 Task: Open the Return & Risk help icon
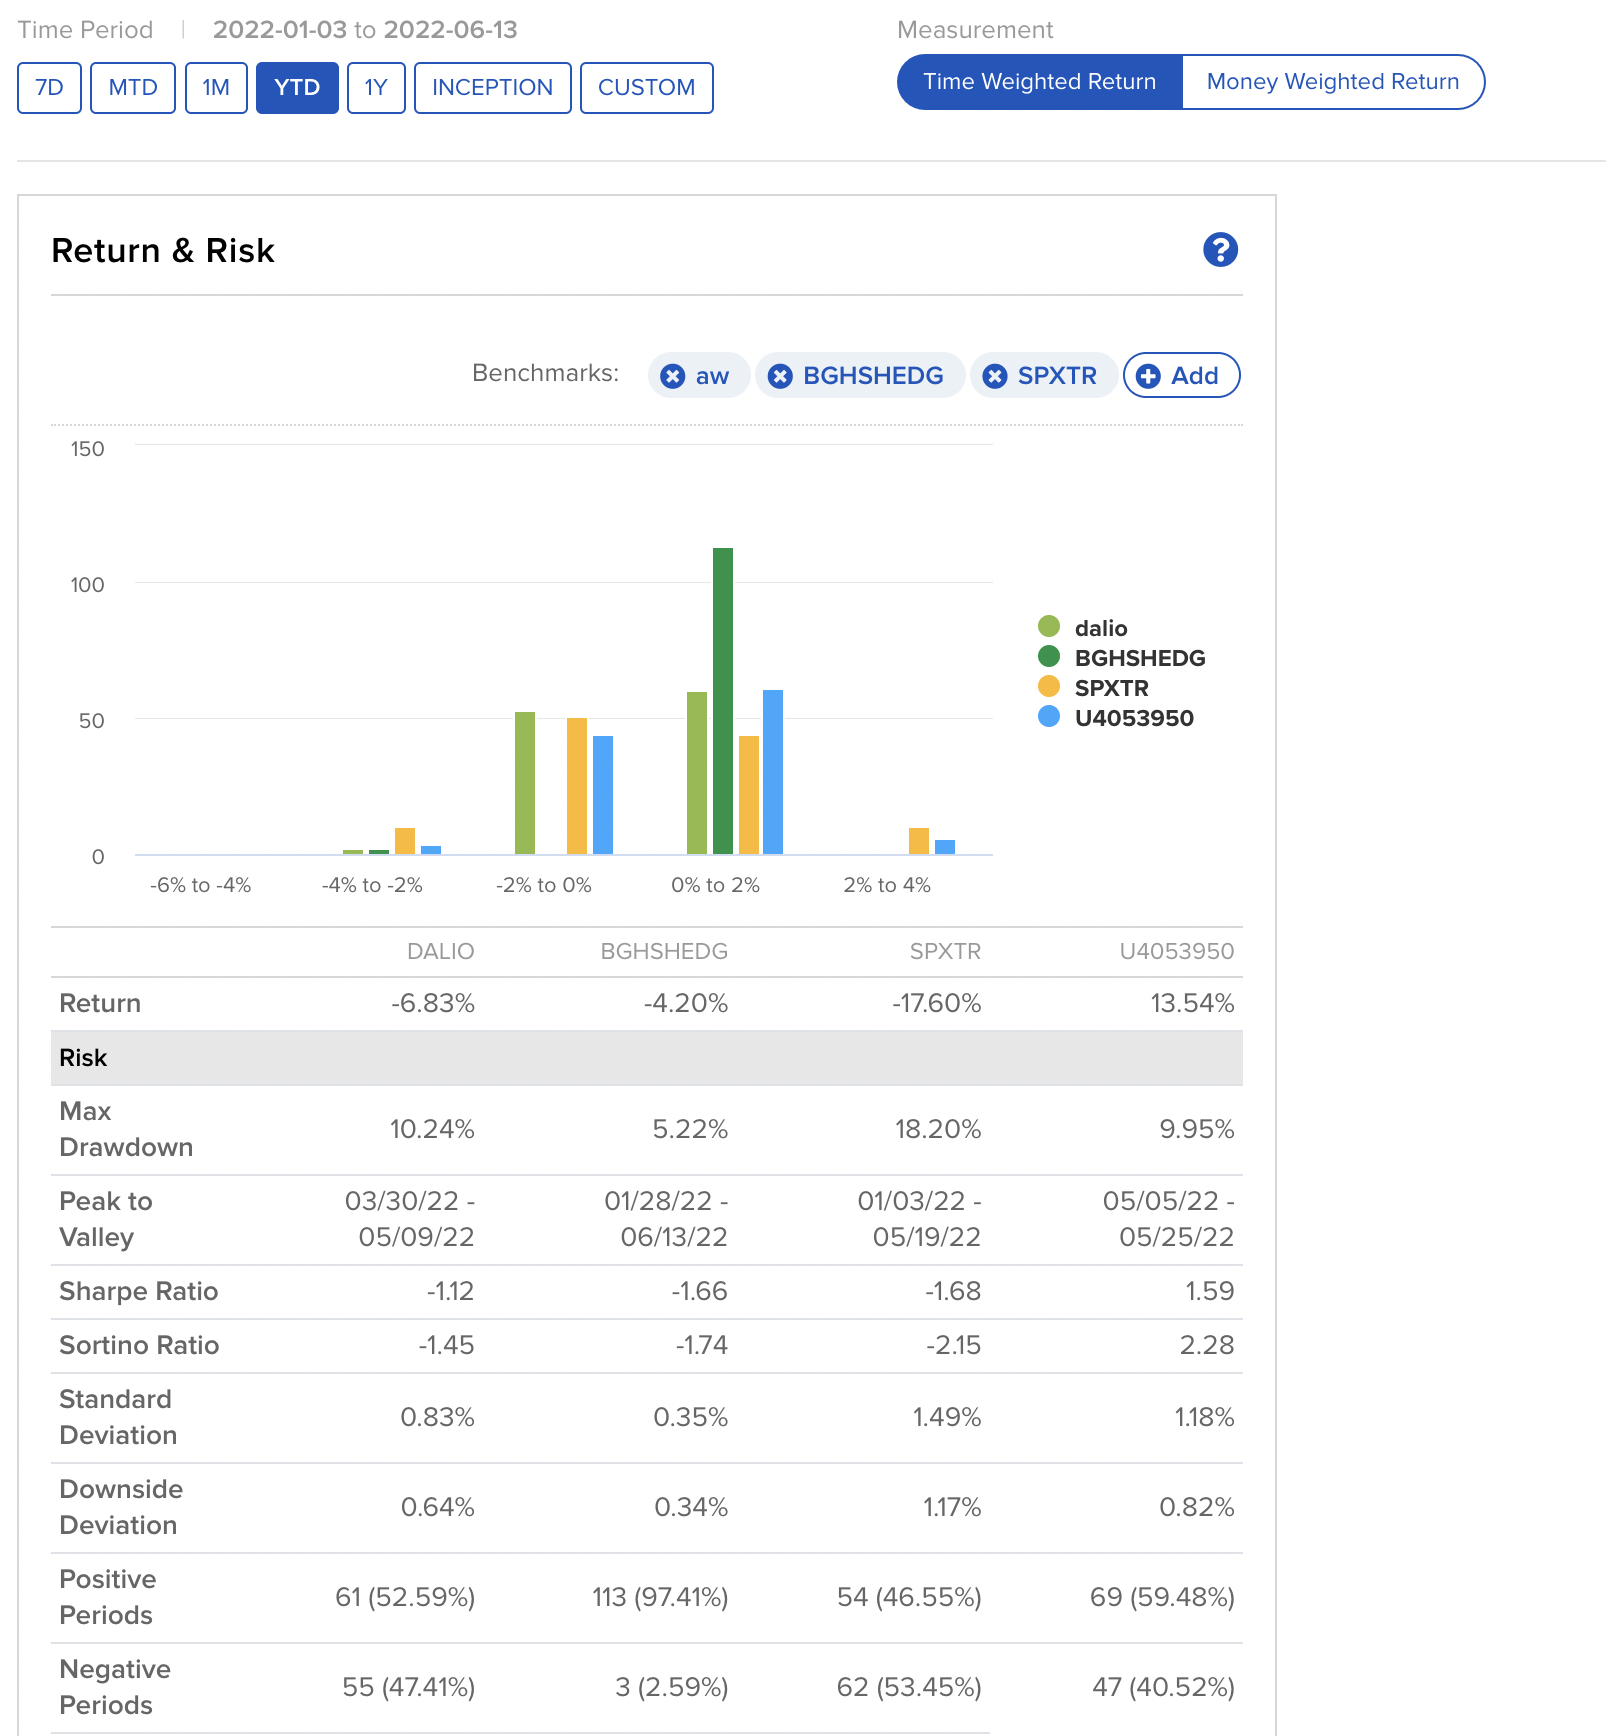[1220, 250]
